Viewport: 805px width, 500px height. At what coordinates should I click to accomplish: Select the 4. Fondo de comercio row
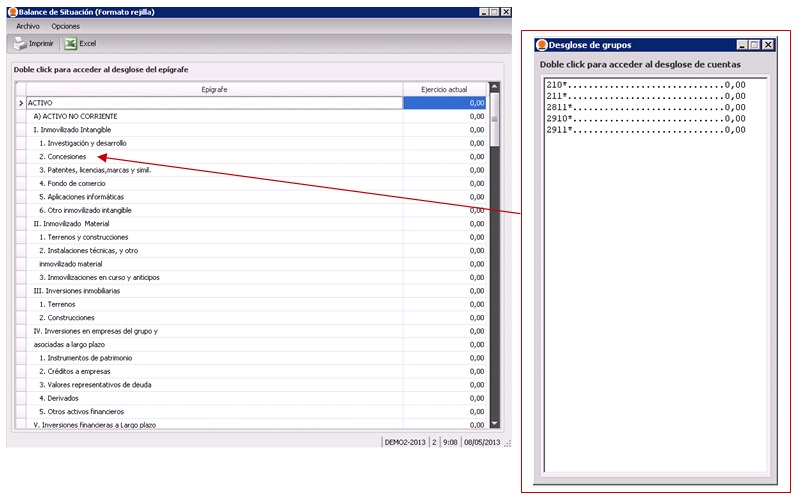71,184
